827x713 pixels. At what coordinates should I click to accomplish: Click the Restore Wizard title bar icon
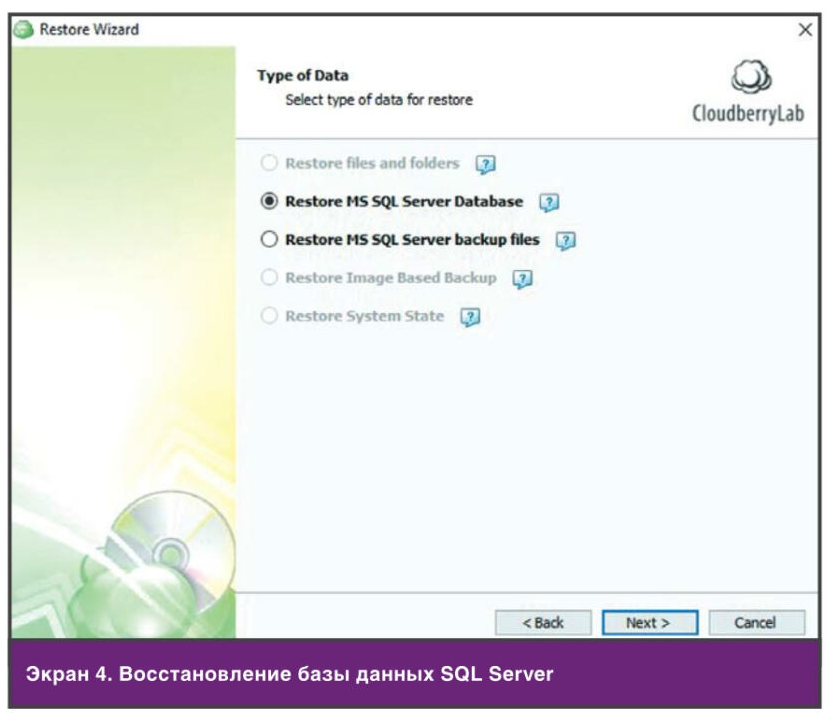23,30
